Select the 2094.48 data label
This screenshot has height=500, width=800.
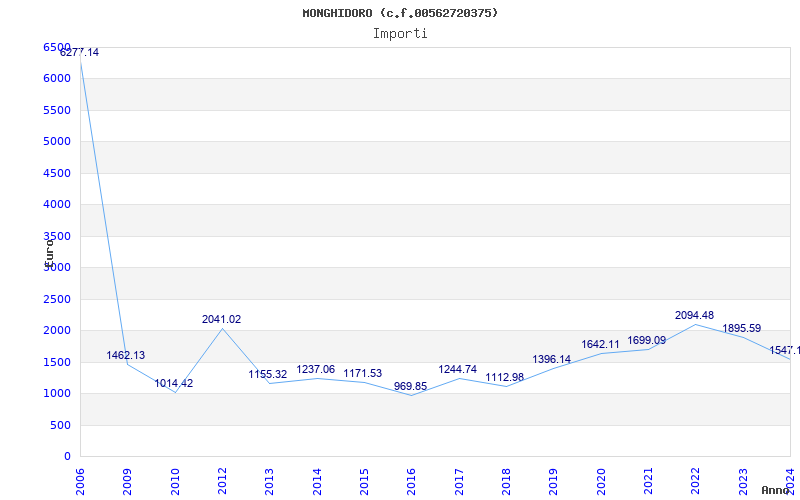click(x=694, y=315)
